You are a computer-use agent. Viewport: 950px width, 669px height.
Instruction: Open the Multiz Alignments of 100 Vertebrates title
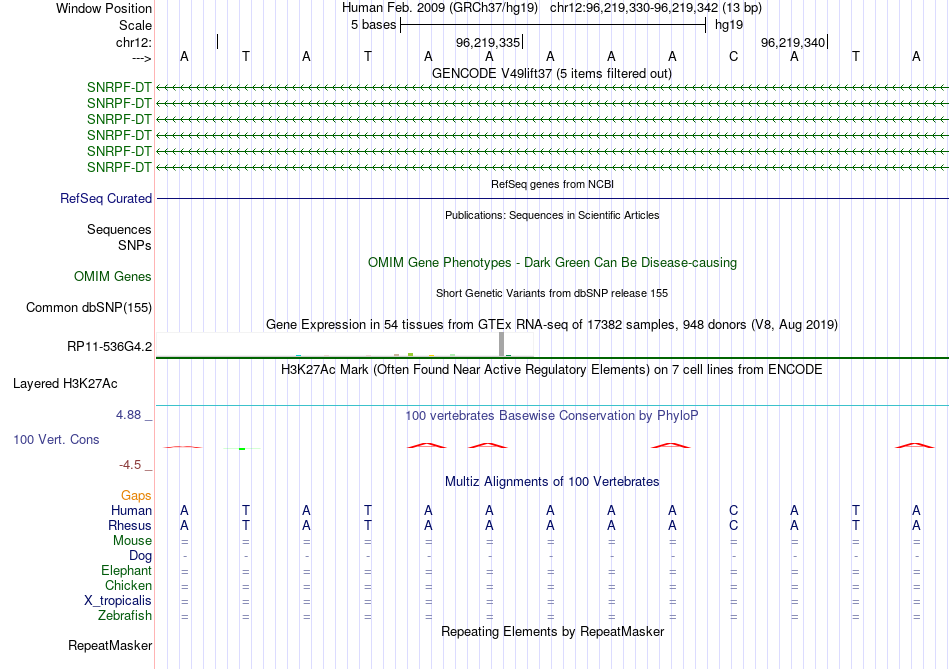click(552, 482)
